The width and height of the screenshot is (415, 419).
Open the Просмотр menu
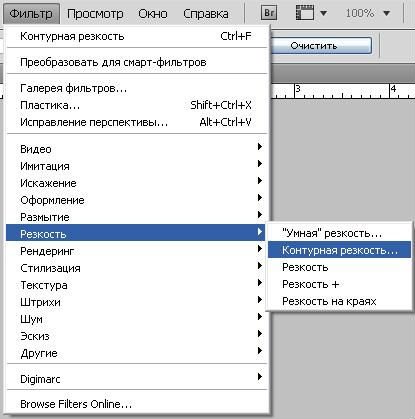95,14
